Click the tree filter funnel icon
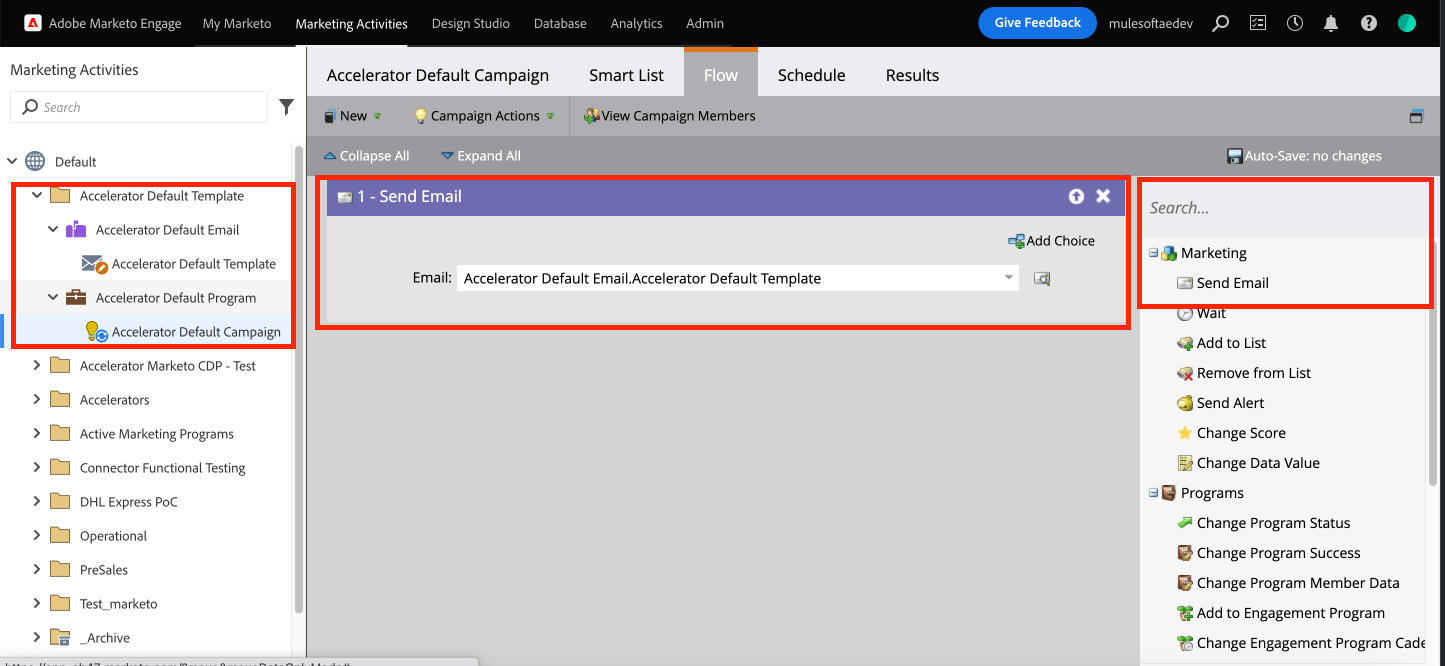Image resolution: width=1445 pixels, height=666 pixels. 286,107
